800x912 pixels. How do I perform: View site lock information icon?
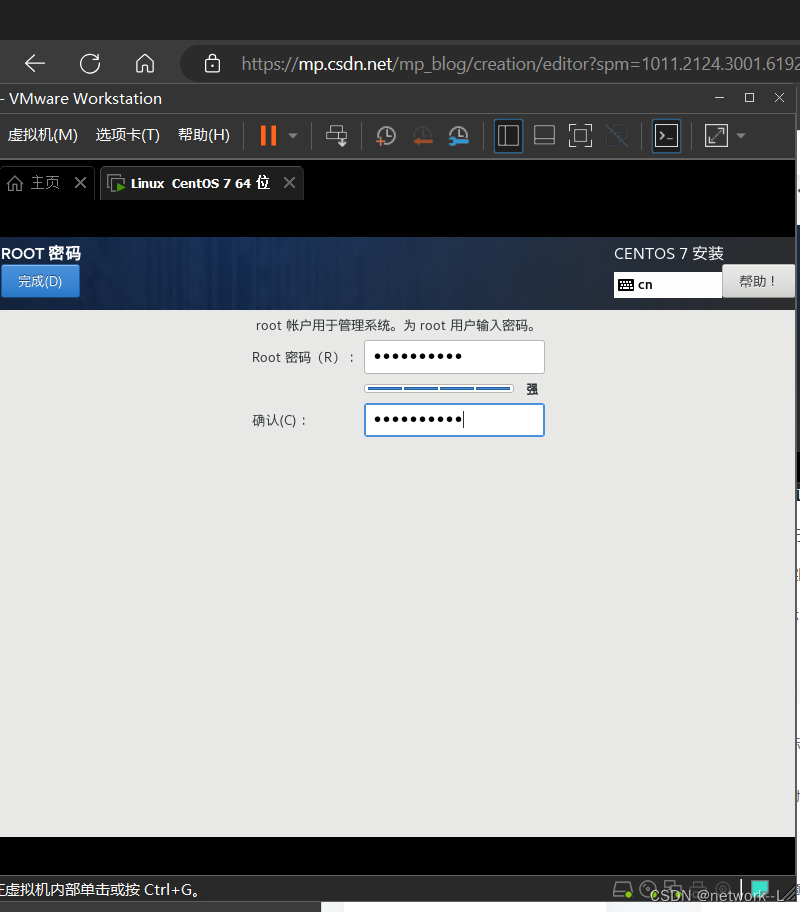coord(212,63)
